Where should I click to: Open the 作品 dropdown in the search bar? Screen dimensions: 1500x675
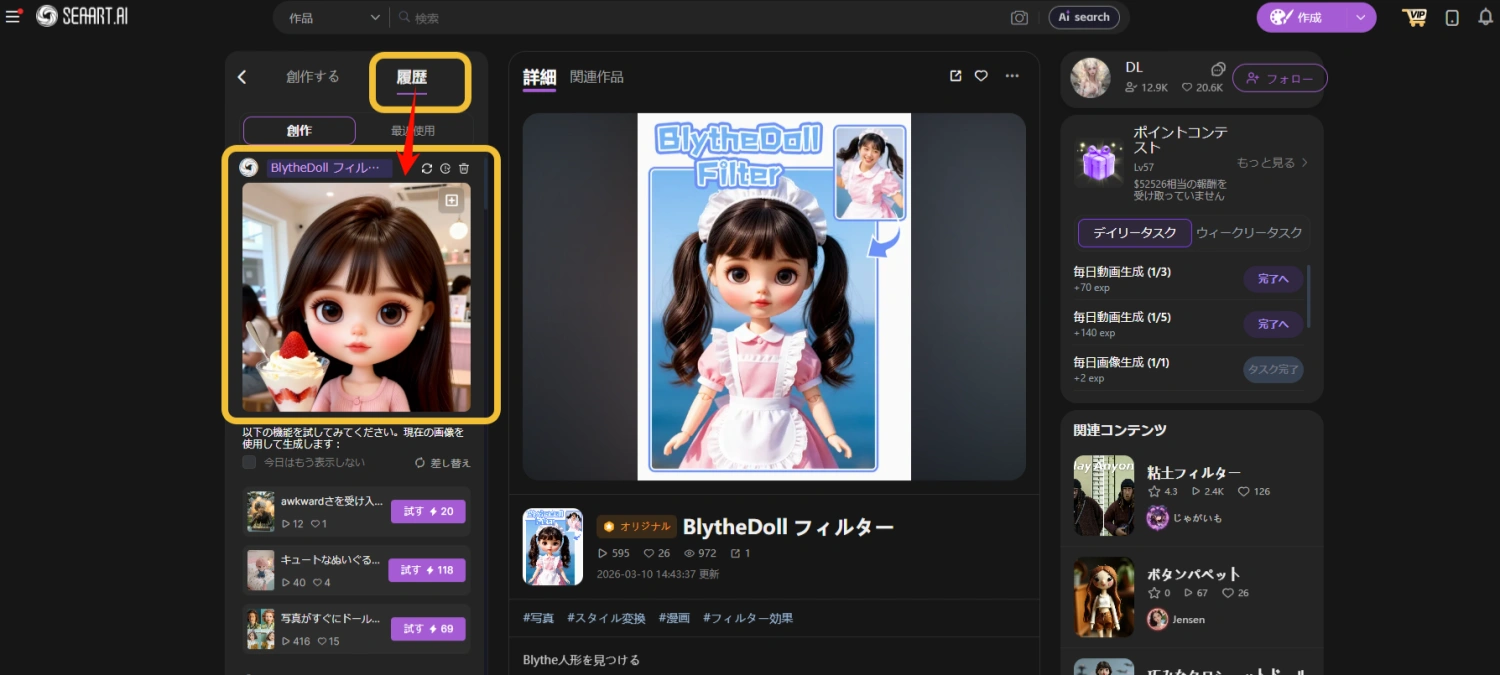click(330, 17)
